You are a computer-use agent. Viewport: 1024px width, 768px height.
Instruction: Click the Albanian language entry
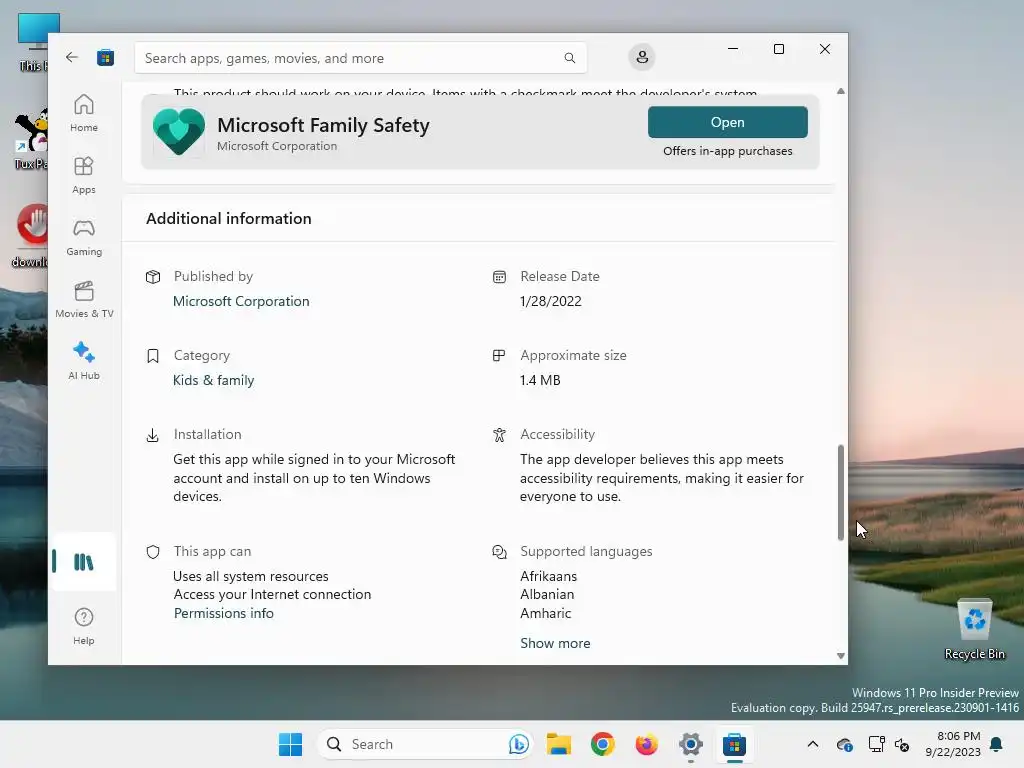547,594
